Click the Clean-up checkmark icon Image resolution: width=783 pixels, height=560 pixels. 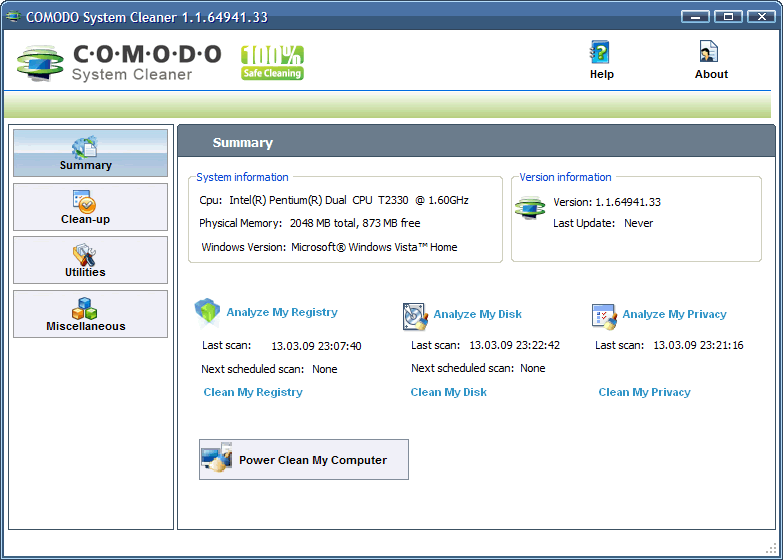(84, 201)
